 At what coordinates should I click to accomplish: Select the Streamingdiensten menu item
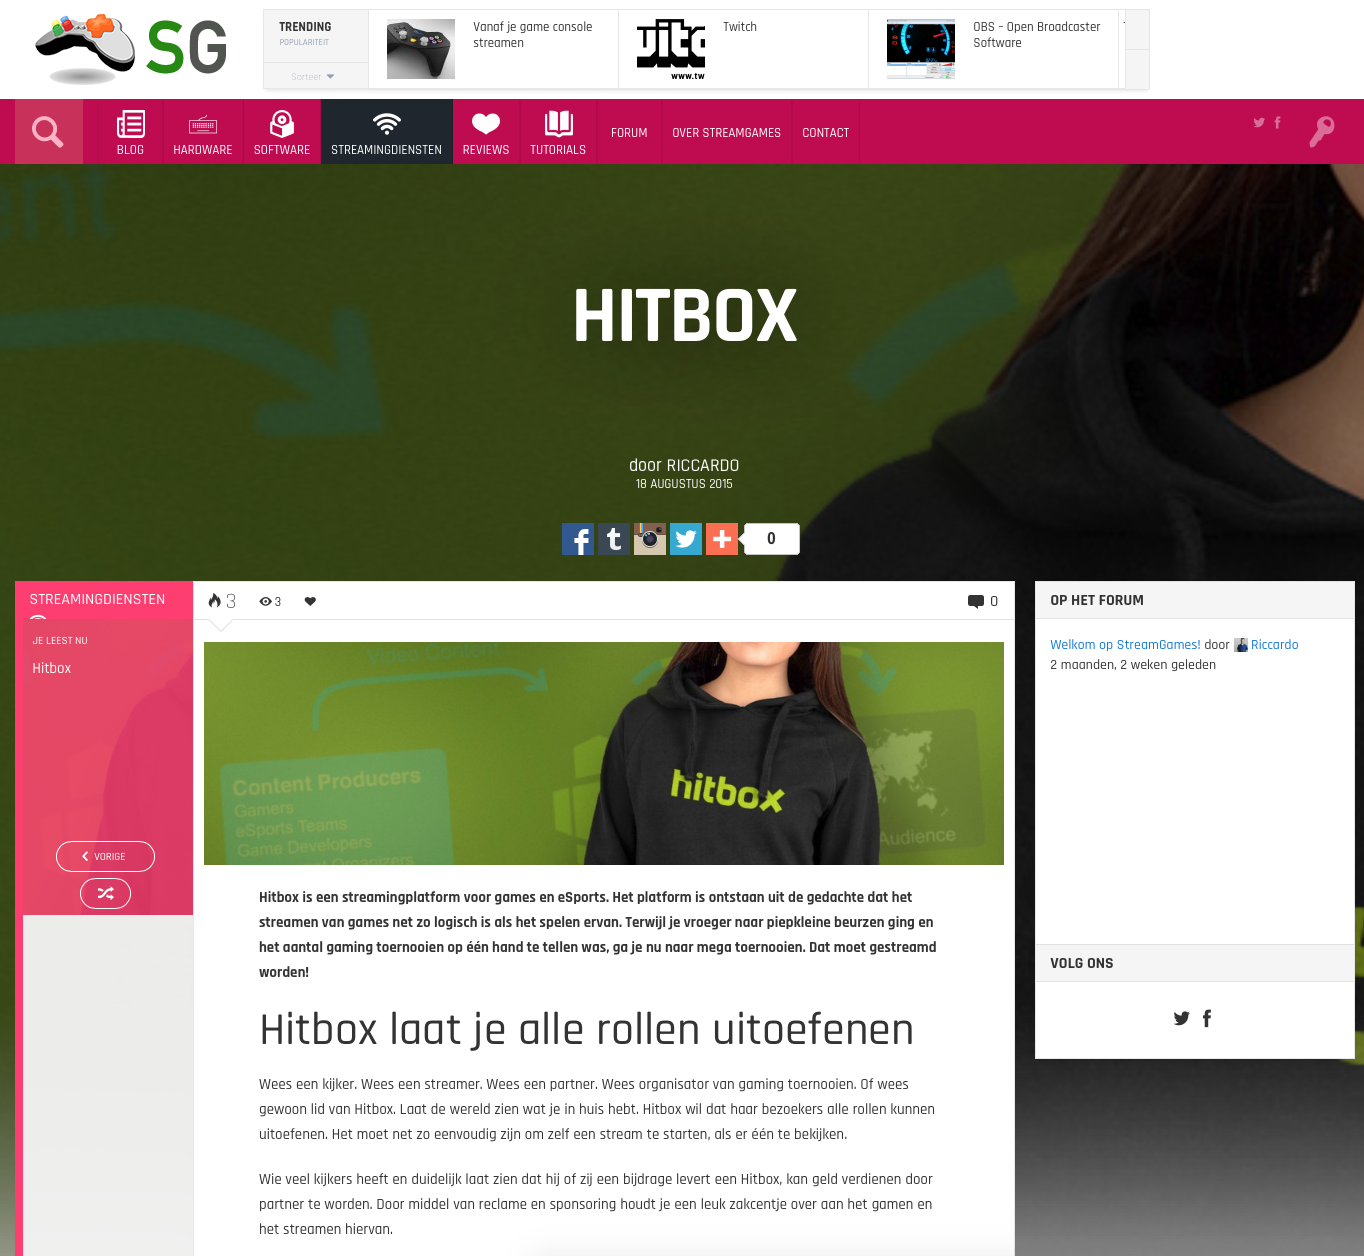point(387,132)
